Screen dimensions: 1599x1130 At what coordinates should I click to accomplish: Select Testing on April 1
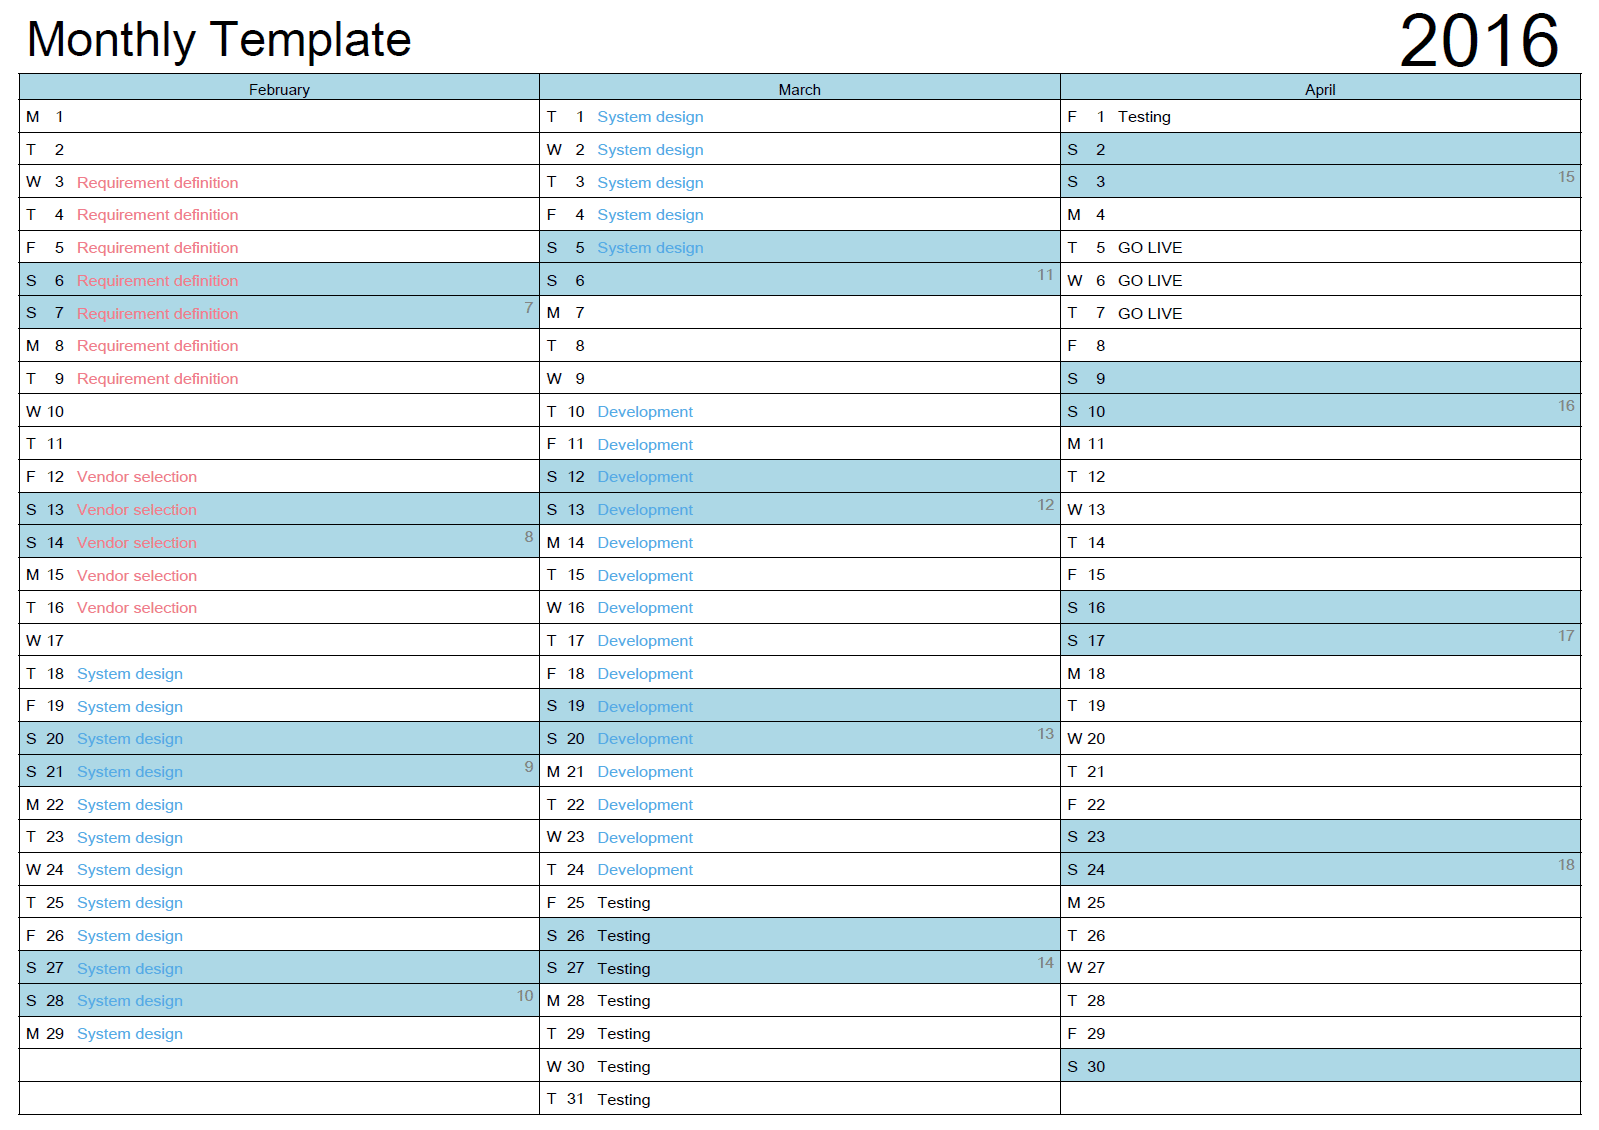[1144, 117]
